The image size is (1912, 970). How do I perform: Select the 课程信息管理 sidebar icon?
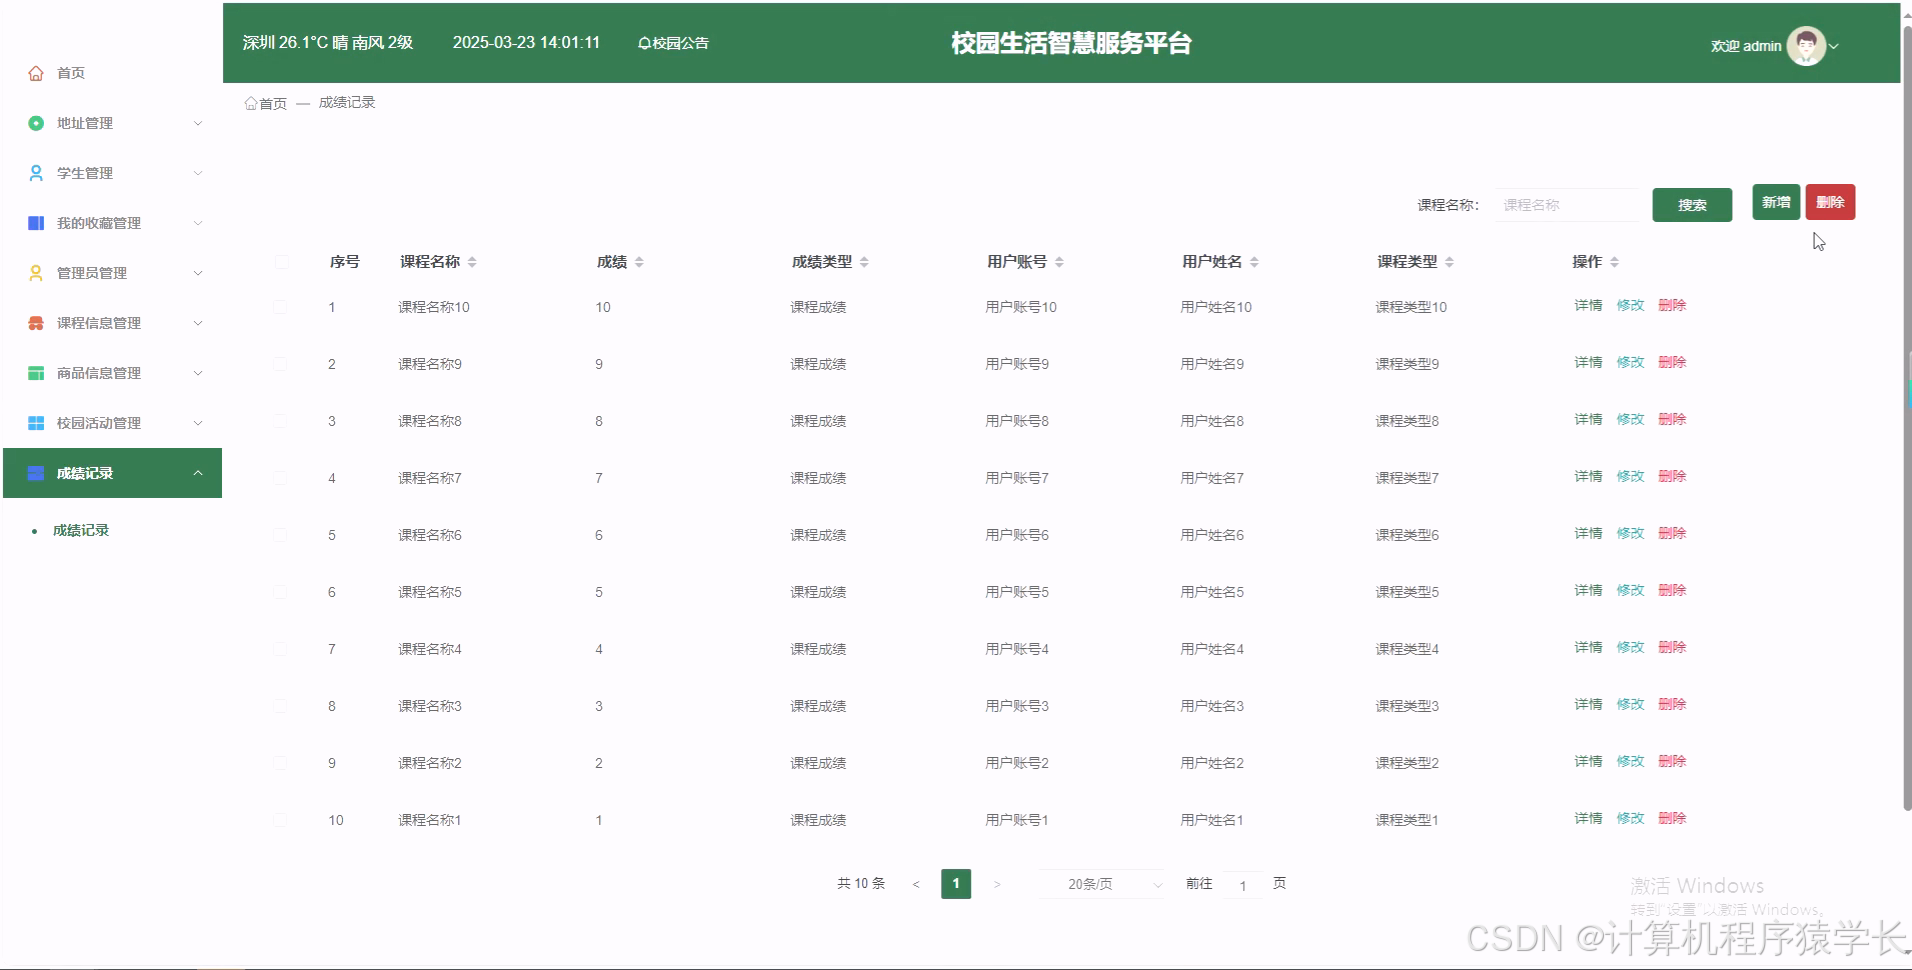[x=35, y=322]
